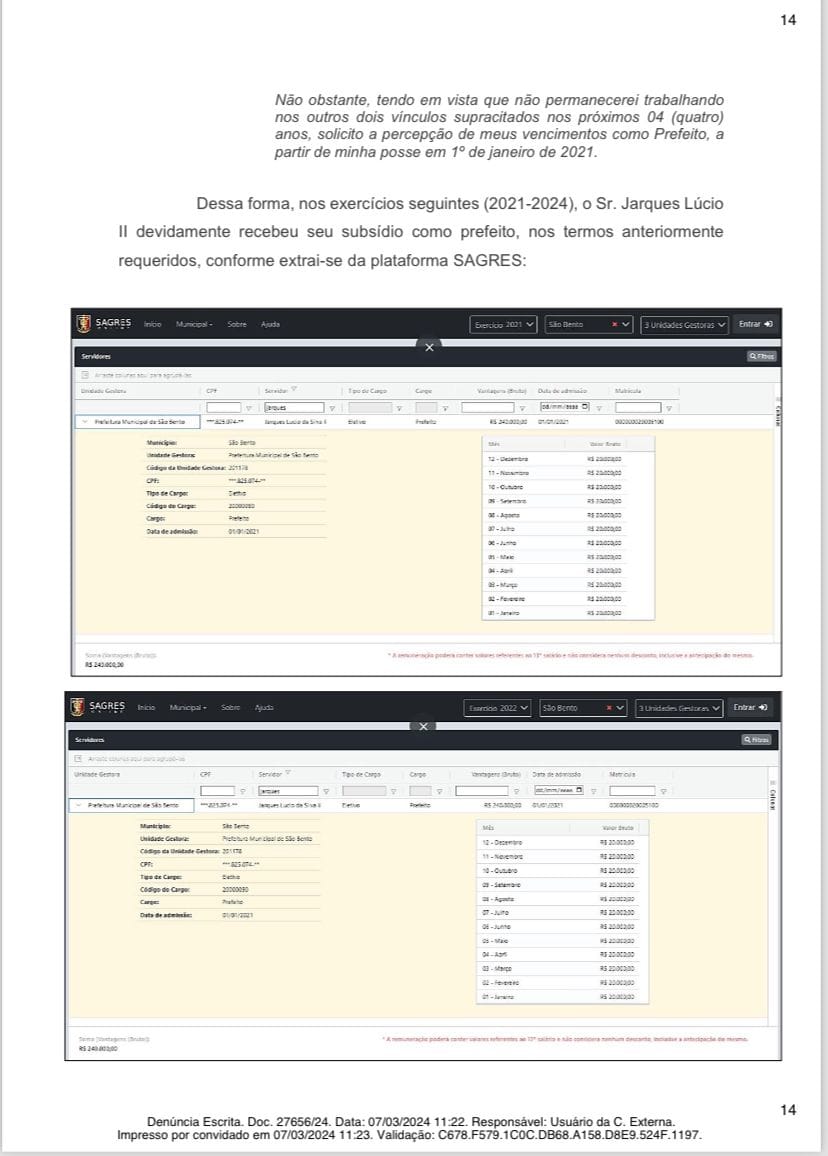Open Exercício 2021 year dropdown
Screen dimensions: 828x1156
click(504, 325)
